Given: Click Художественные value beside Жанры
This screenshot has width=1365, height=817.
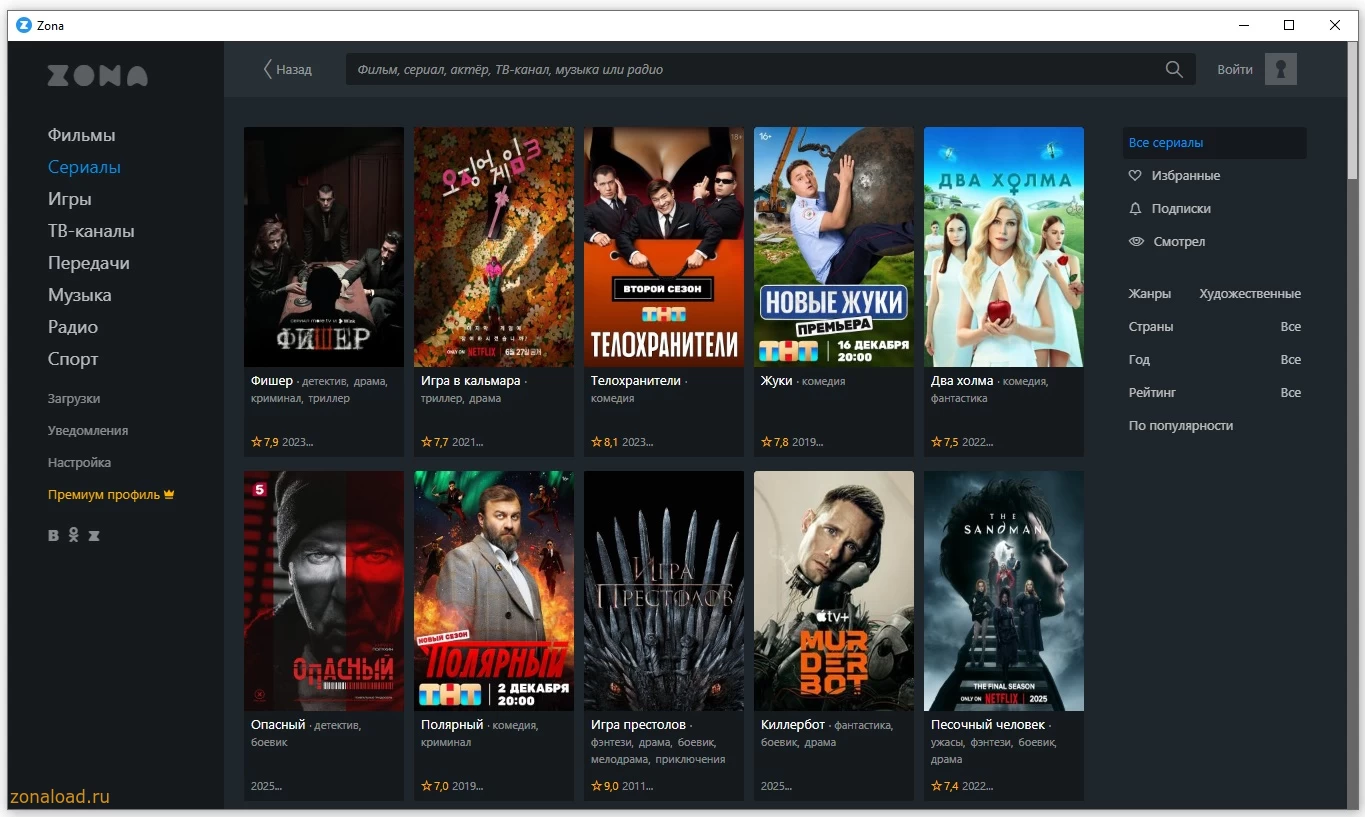Looking at the screenshot, I should 1250,294.
